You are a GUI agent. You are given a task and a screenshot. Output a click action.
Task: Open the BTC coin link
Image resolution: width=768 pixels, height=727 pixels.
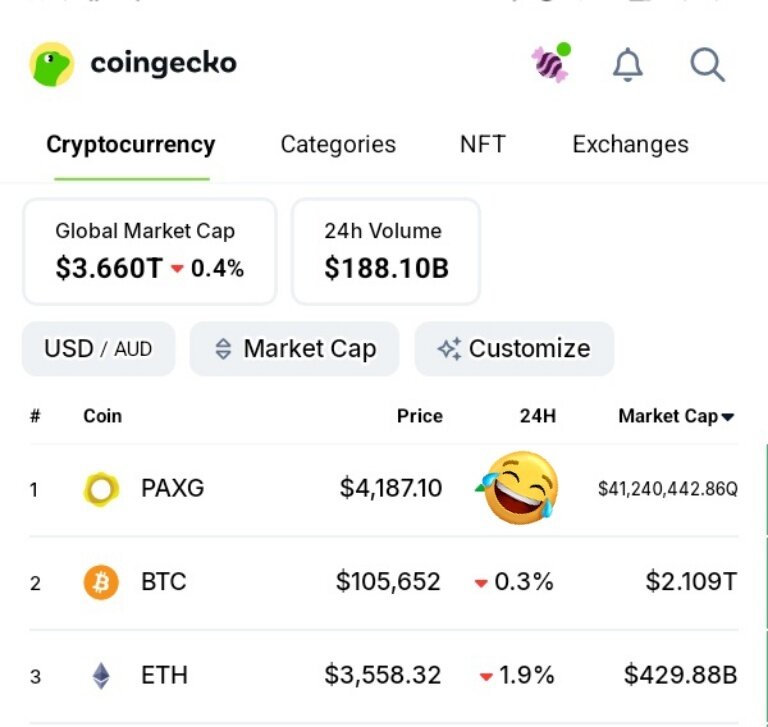click(163, 582)
